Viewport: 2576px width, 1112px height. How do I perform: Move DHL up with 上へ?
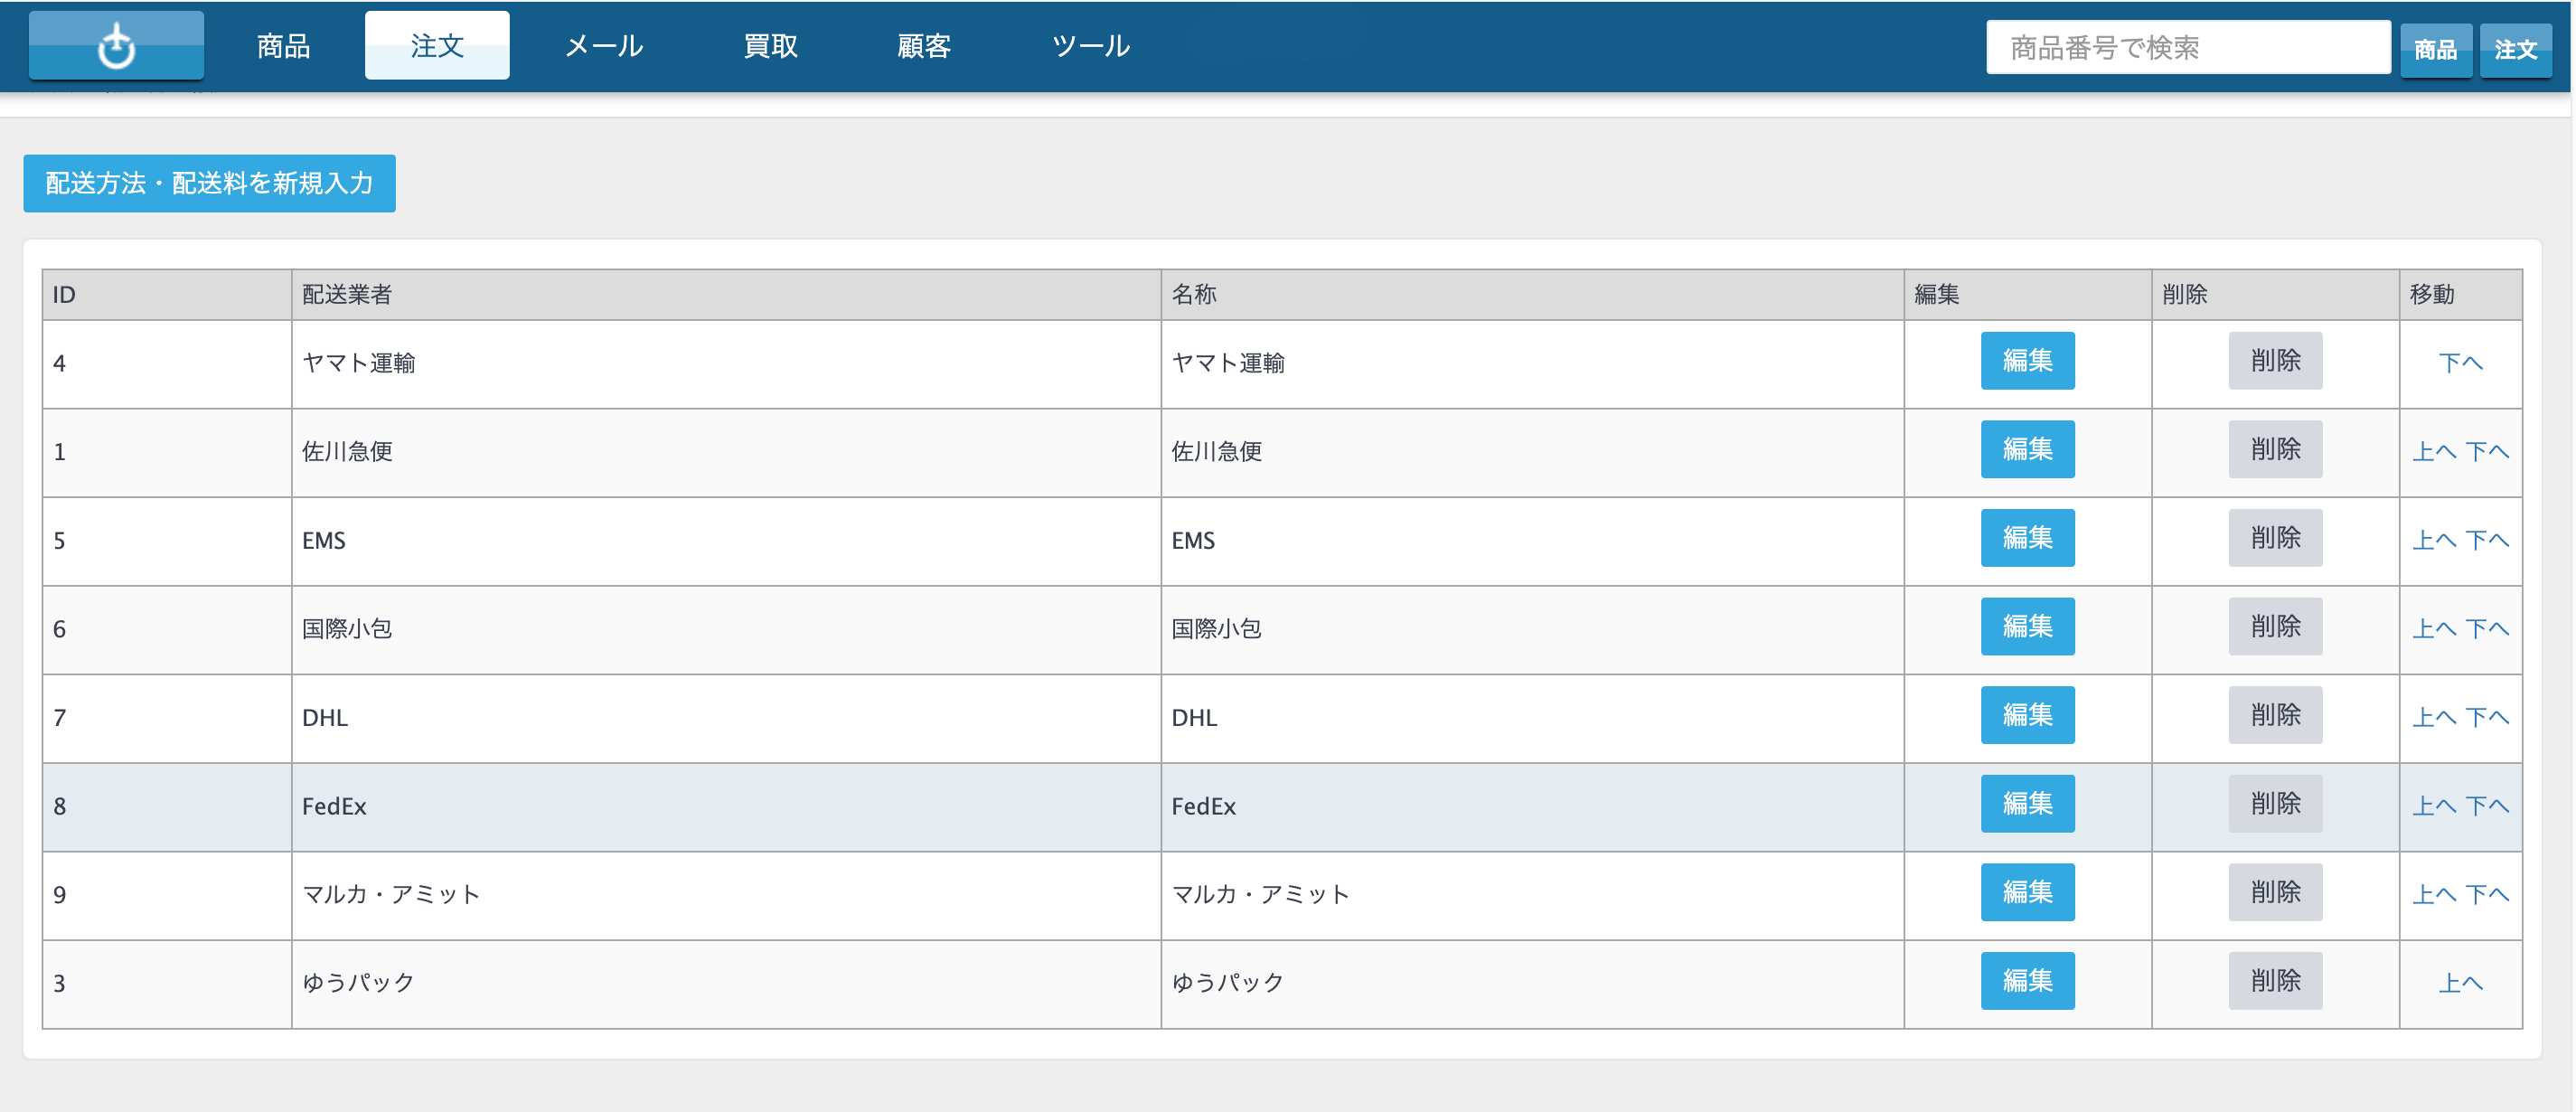tap(2434, 718)
